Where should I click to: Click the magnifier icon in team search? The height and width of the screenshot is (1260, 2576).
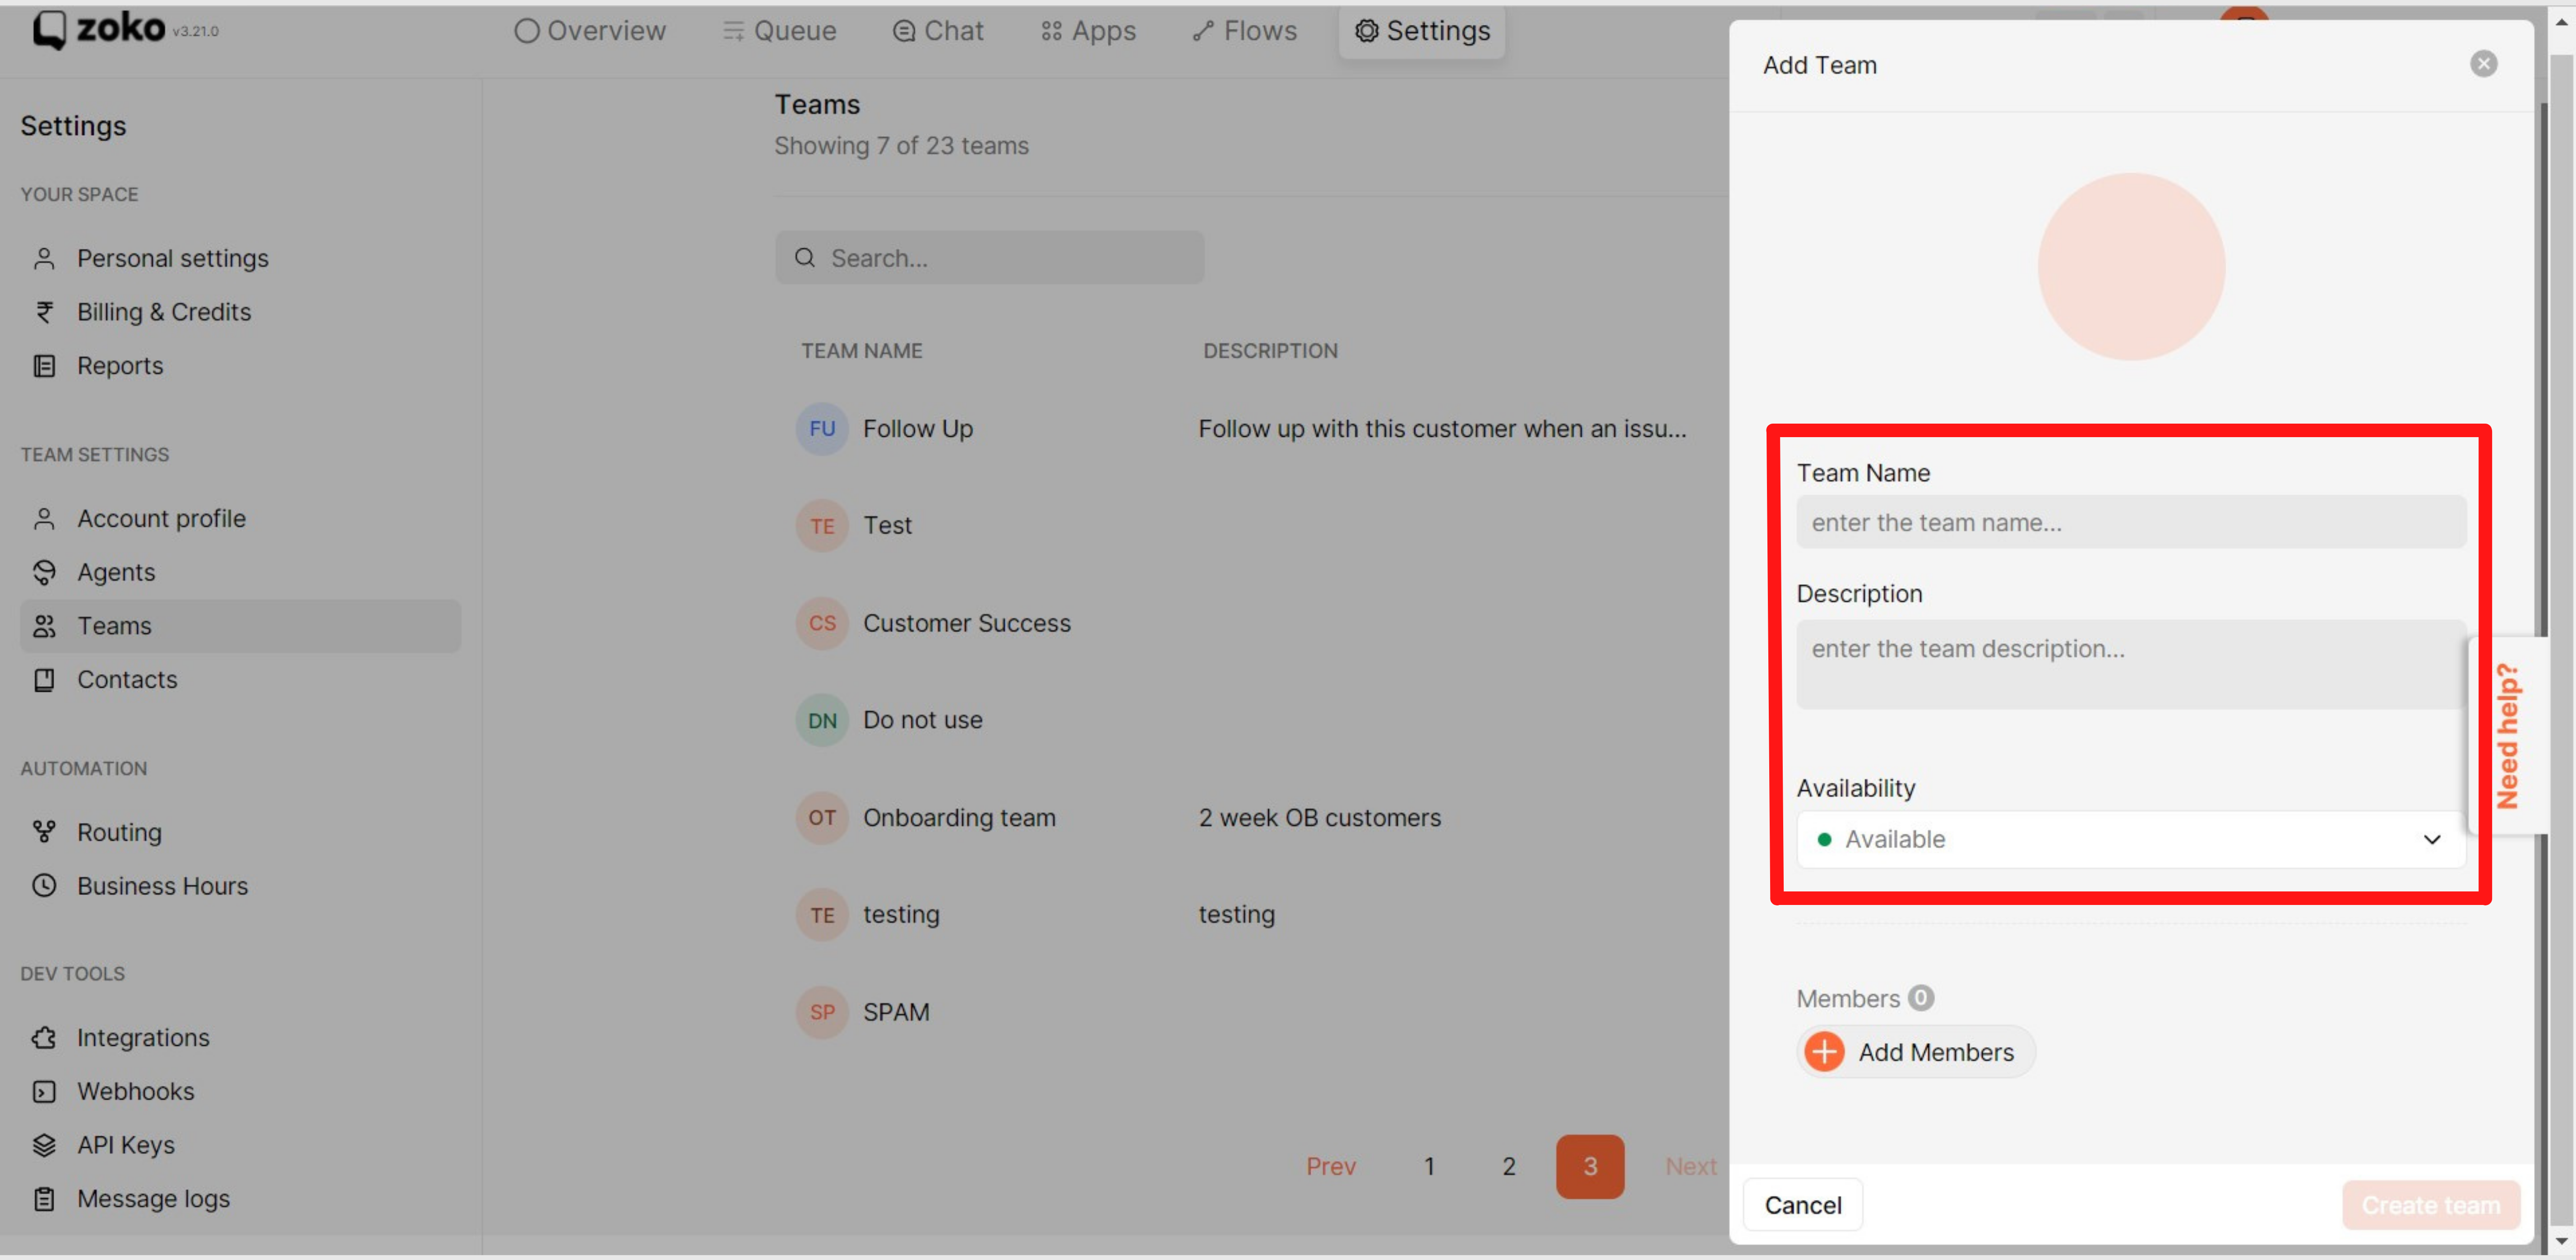tap(805, 258)
